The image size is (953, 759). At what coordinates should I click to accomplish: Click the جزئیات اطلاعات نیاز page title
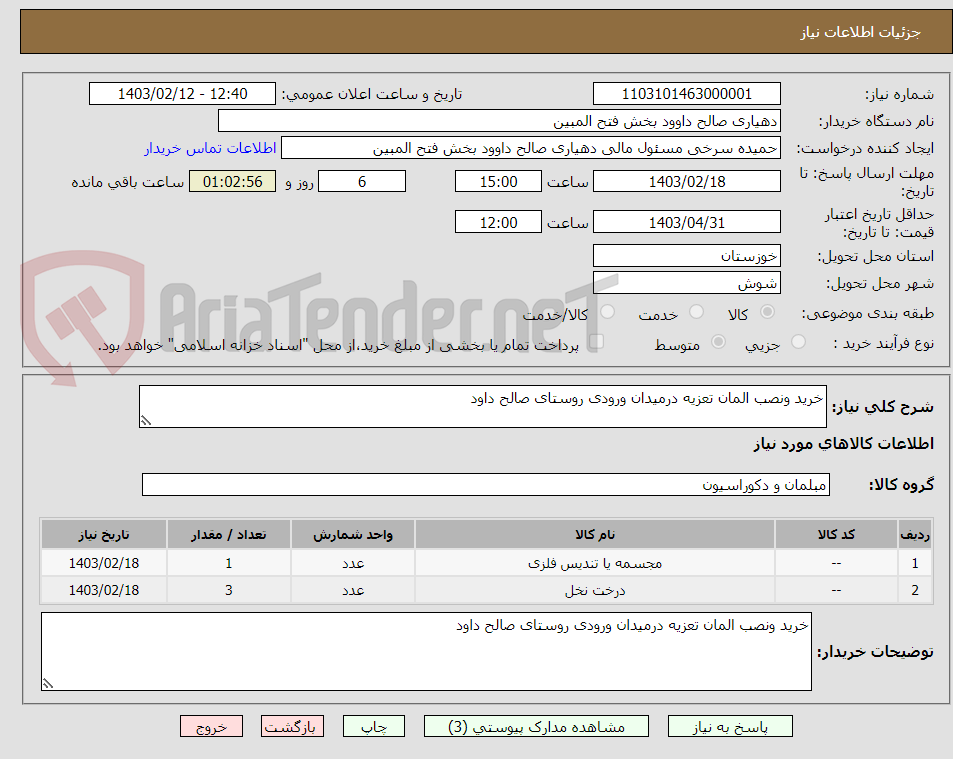(860, 32)
